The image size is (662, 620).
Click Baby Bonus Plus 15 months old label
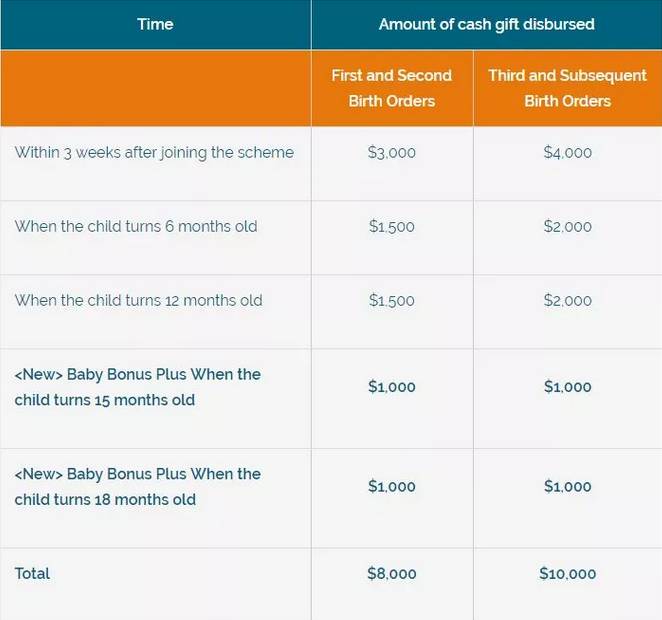[x=137, y=387]
